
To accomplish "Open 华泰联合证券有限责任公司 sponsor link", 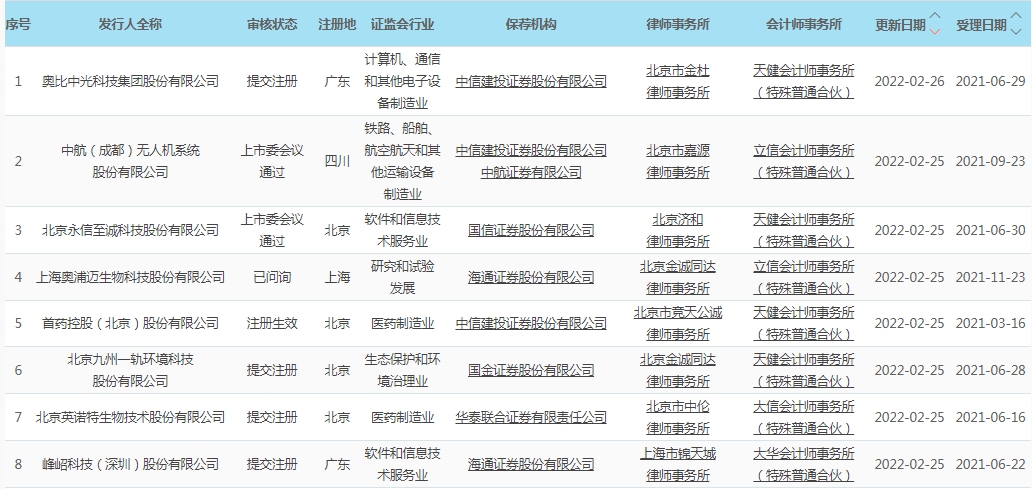I will pos(531,417).
